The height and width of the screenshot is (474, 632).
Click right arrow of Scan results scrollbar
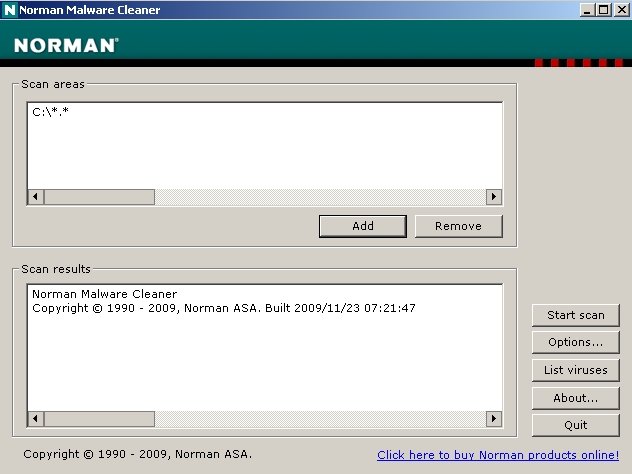coord(494,419)
